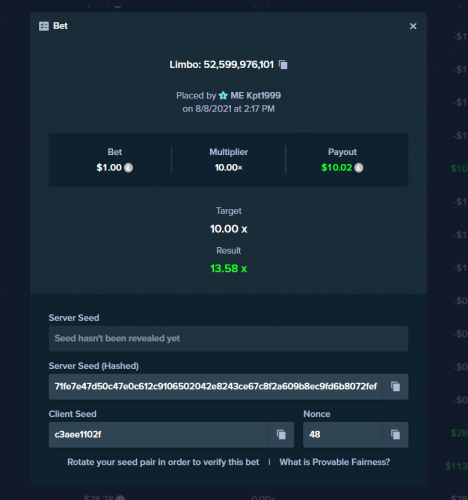Click the green 13.58 x result
Image resolution: width=468 pixels, height=500 pixels.
229,268
